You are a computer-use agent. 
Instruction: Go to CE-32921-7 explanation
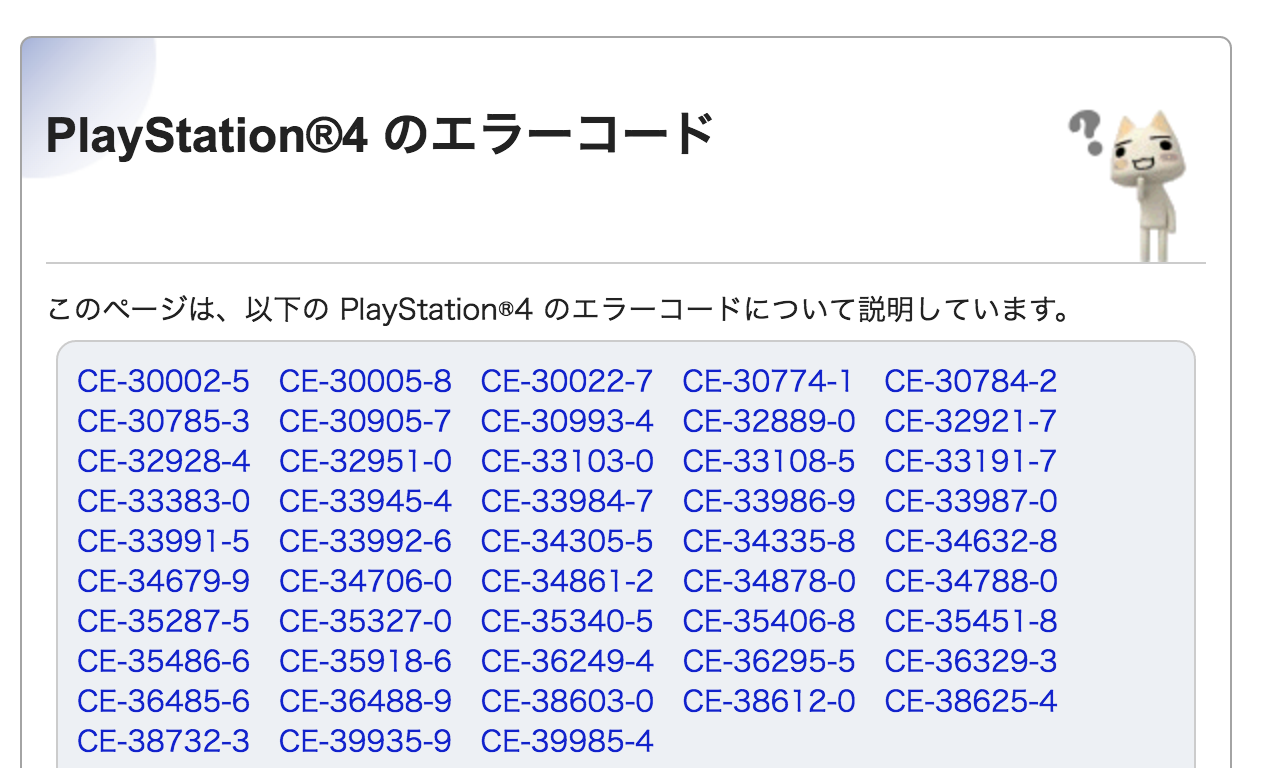(971, 421)
